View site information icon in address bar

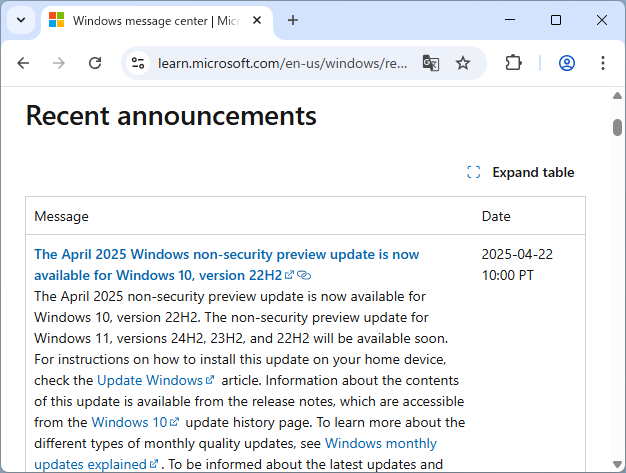(138, 63)
